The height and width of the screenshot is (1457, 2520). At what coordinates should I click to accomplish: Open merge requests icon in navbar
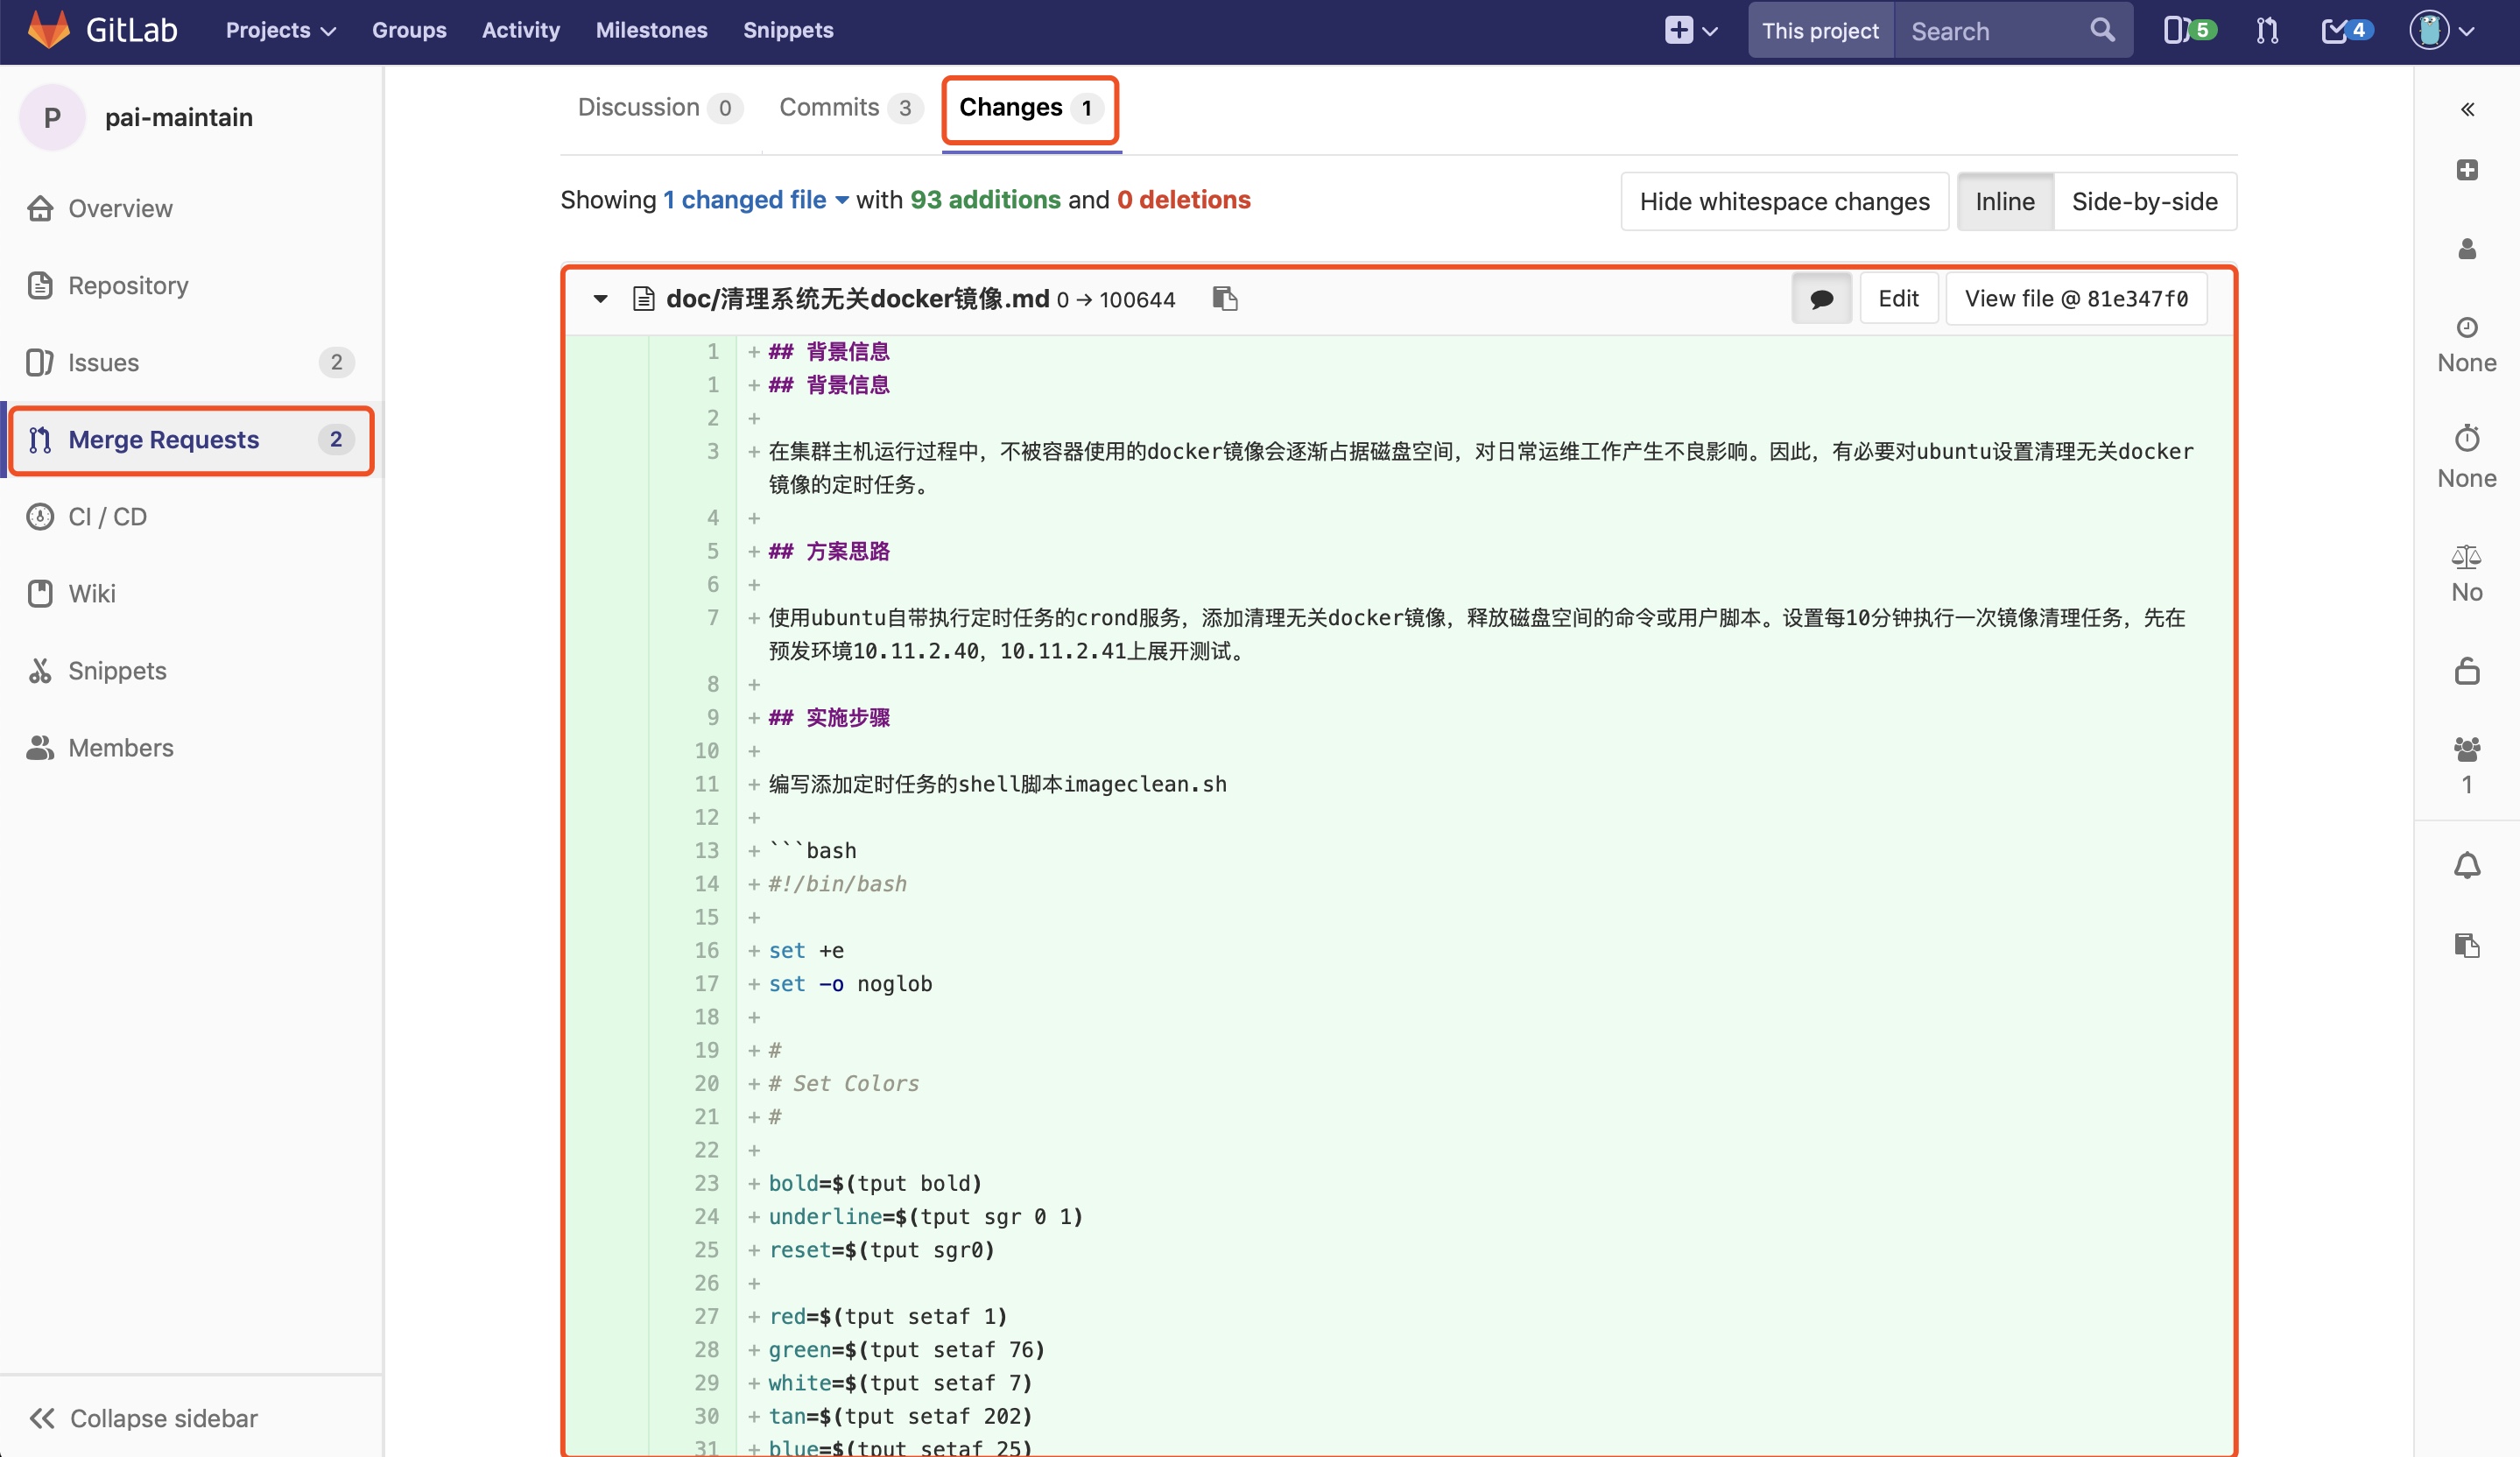point(2267,30)
